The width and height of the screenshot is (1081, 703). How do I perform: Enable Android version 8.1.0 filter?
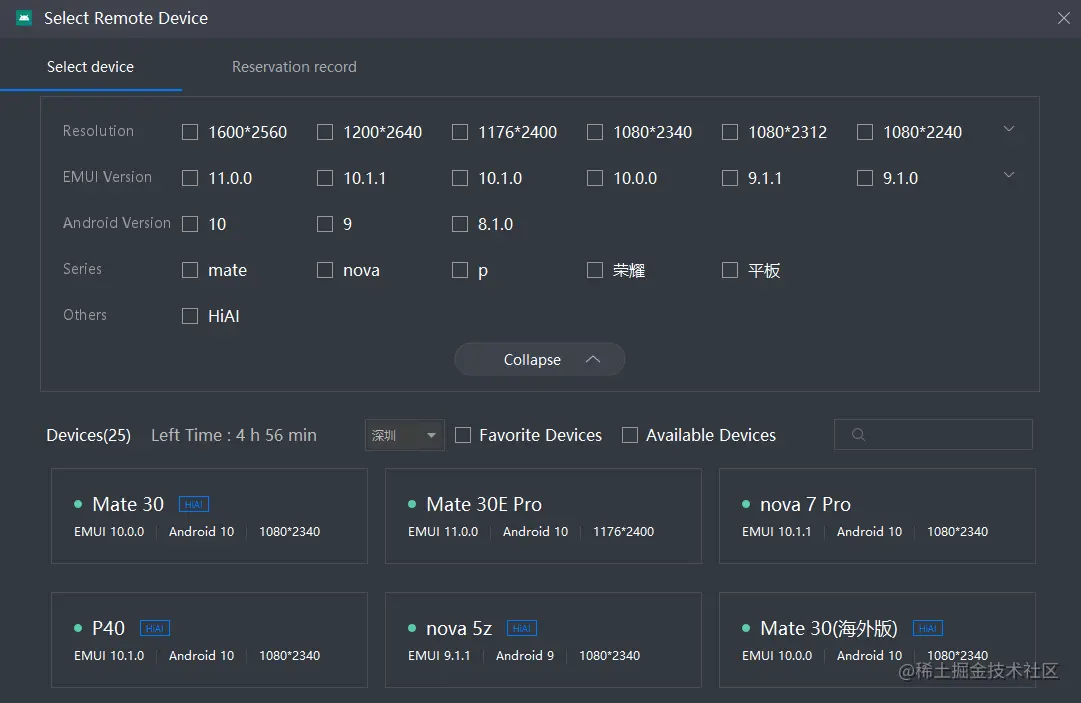[460, 224]
